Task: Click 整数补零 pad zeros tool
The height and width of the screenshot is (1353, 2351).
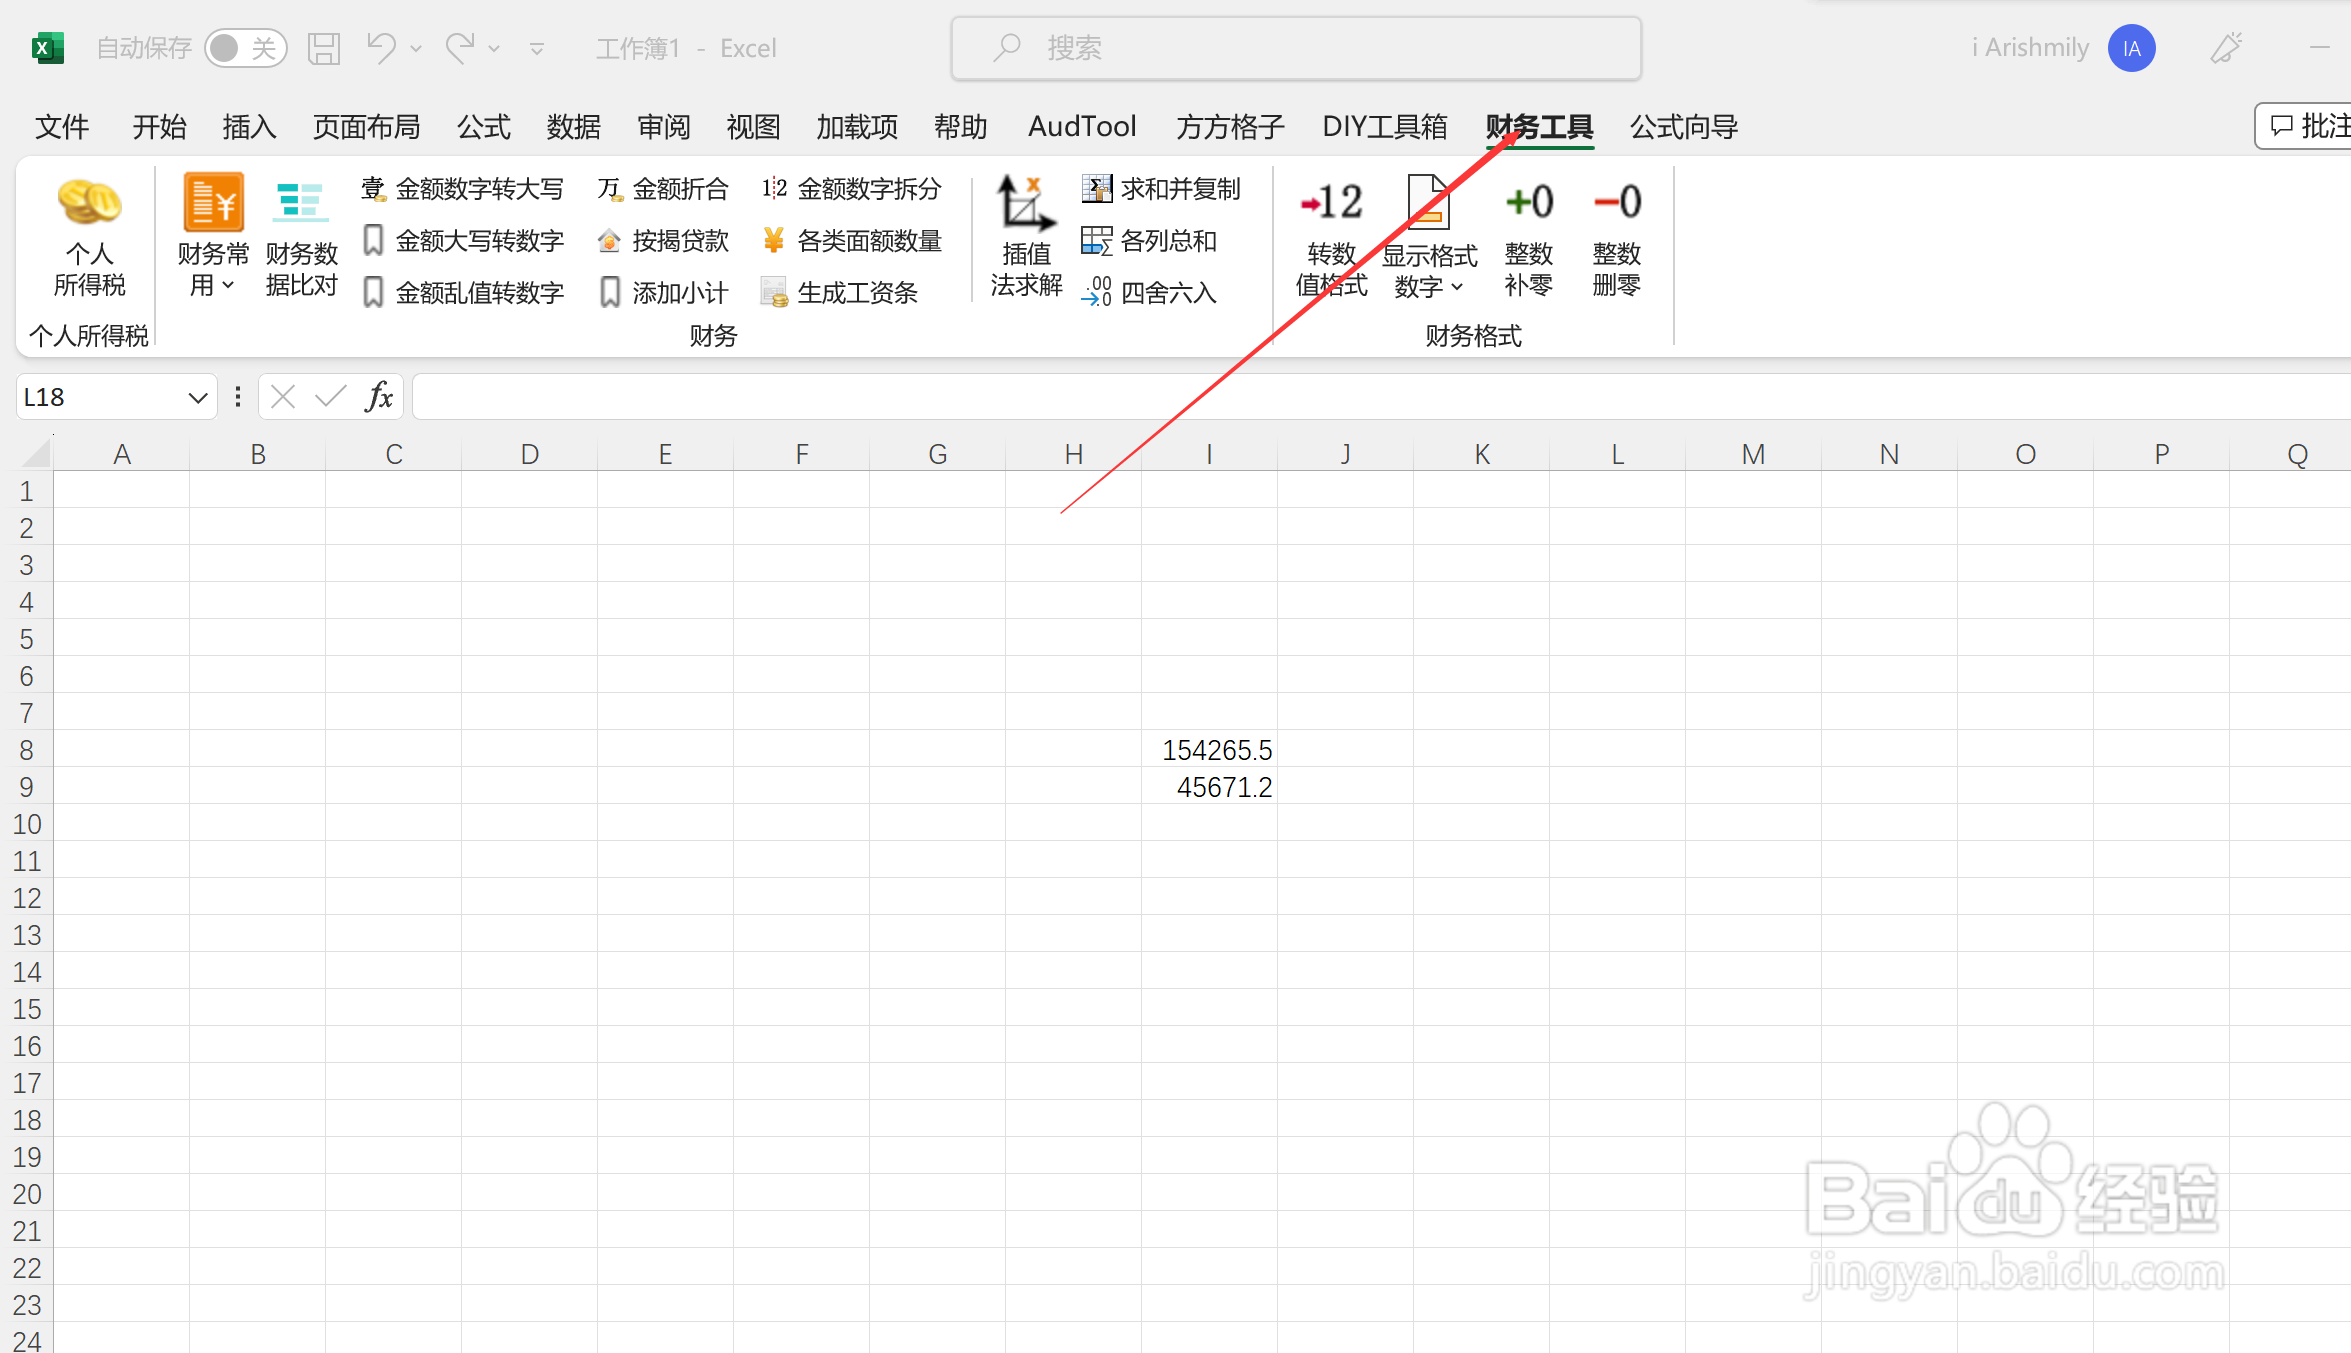Action: point(1528,240)
